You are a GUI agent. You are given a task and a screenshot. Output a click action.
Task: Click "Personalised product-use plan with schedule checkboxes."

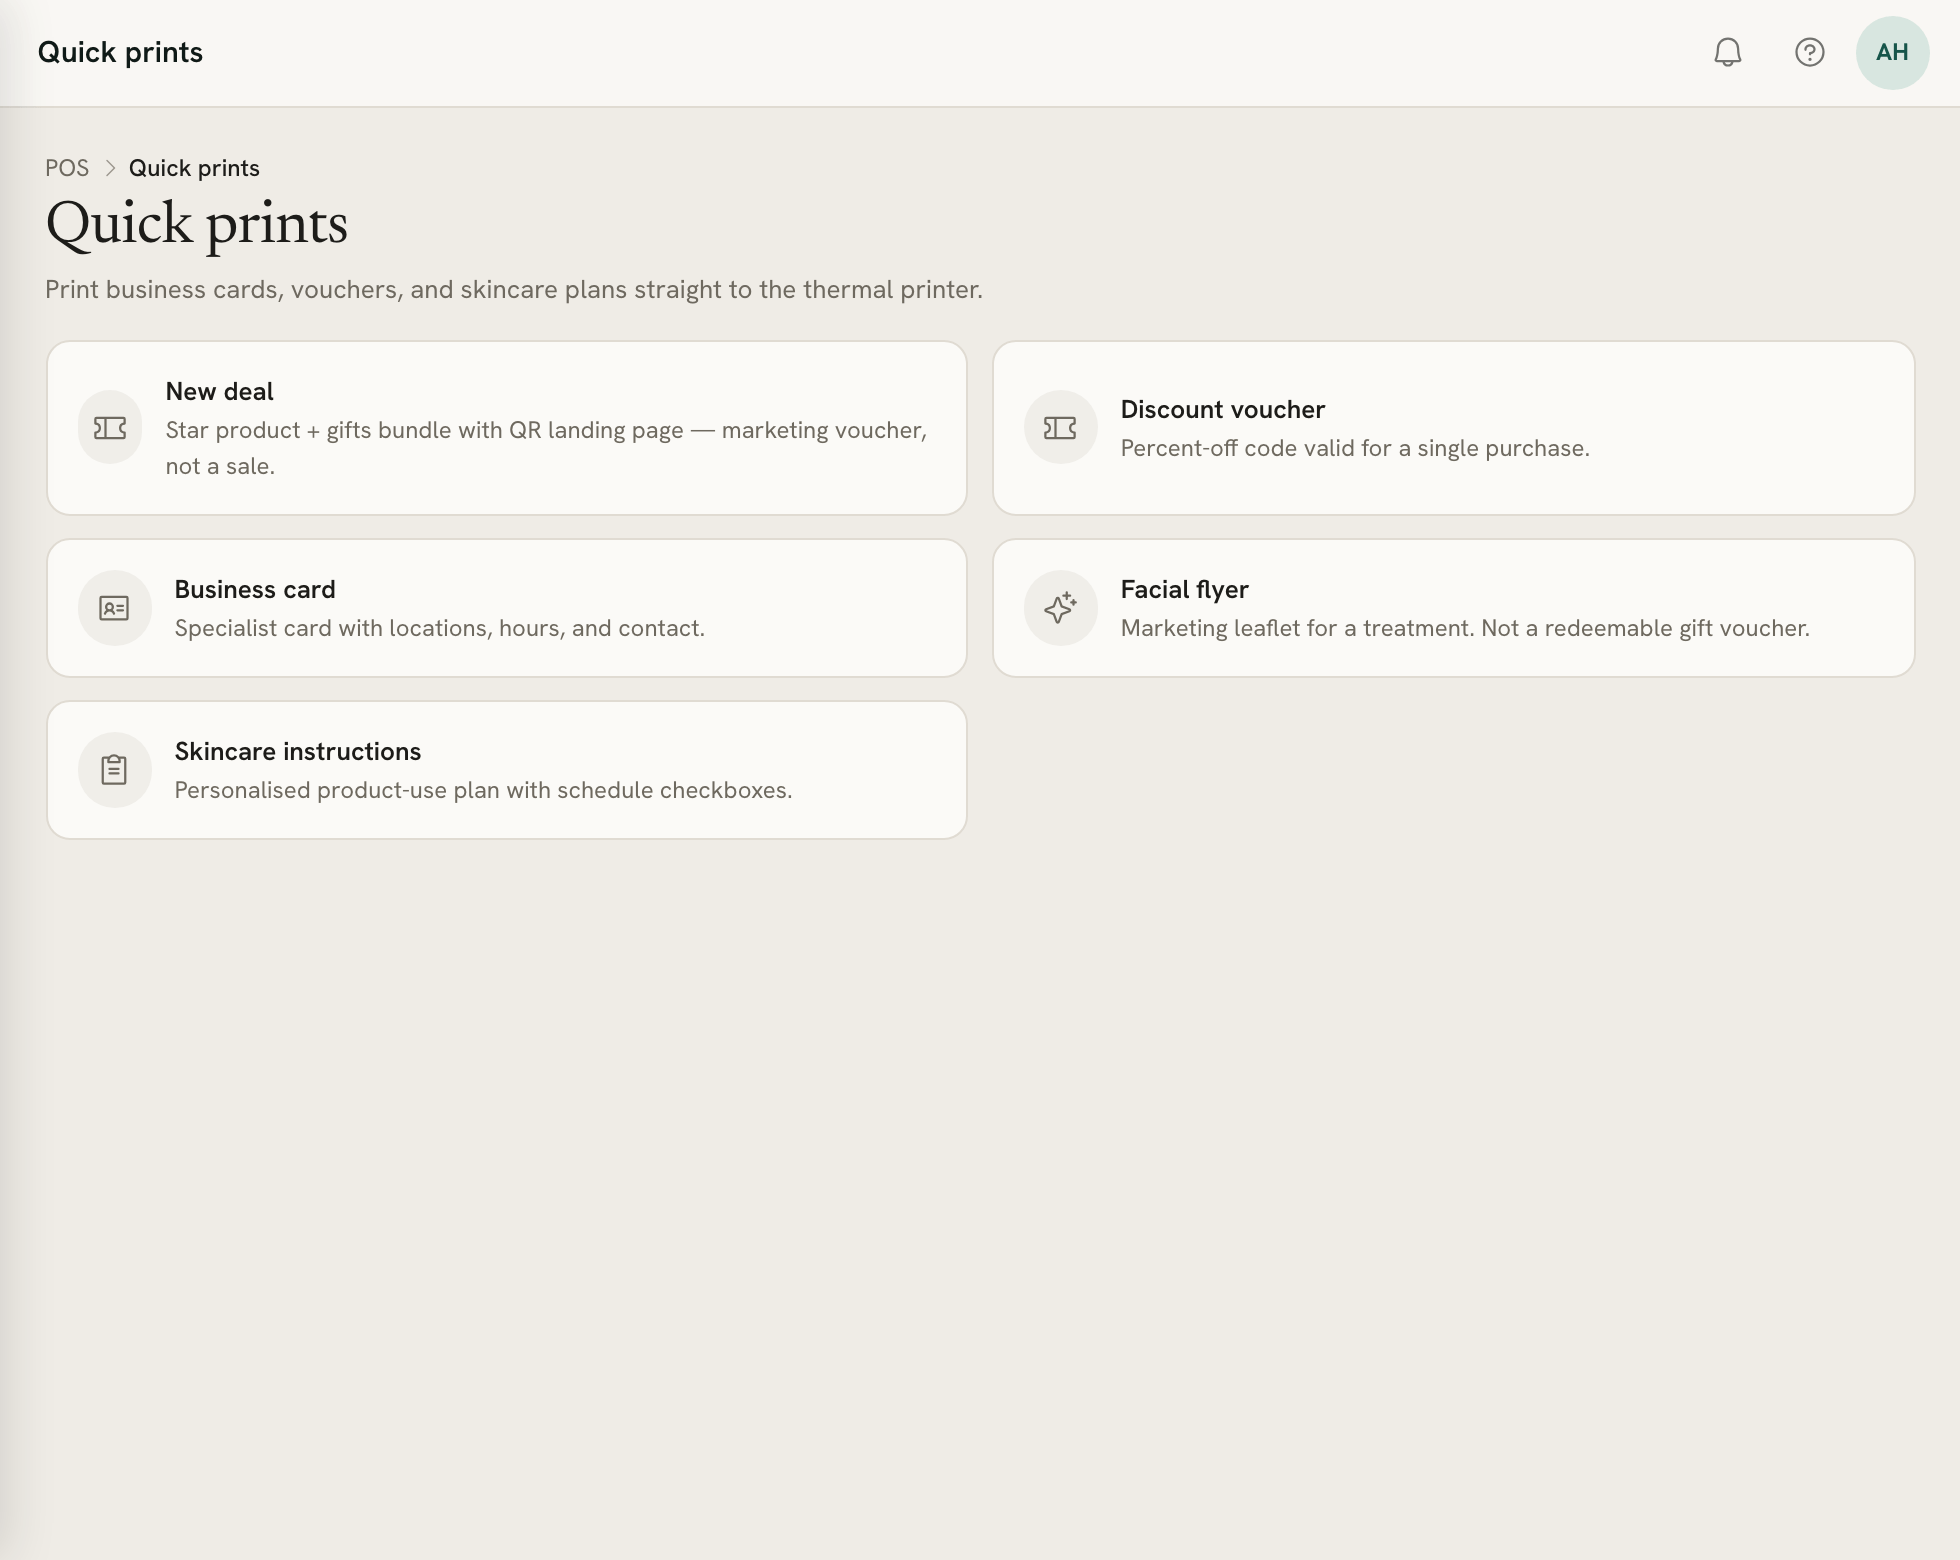483,790
